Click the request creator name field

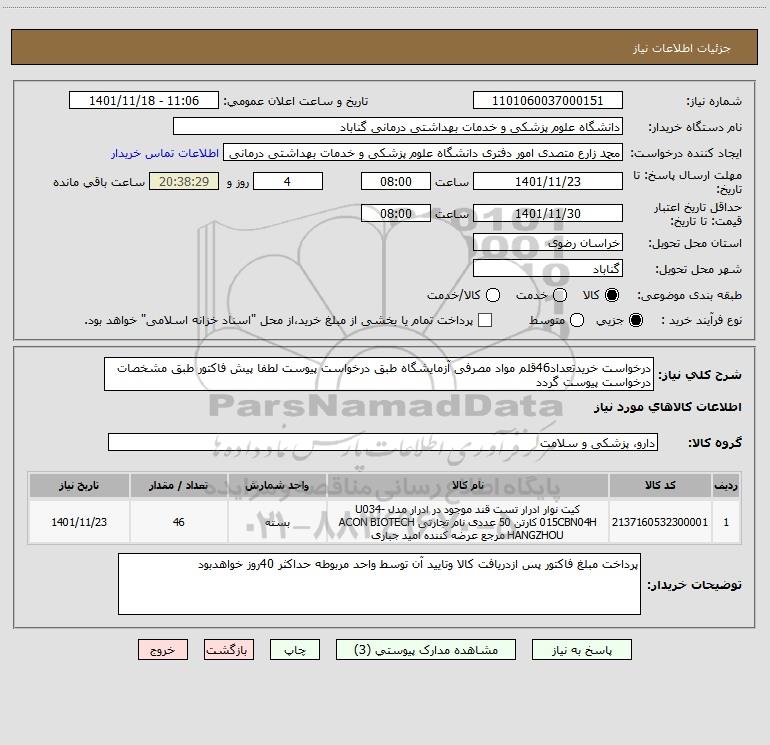pos(423,153)
